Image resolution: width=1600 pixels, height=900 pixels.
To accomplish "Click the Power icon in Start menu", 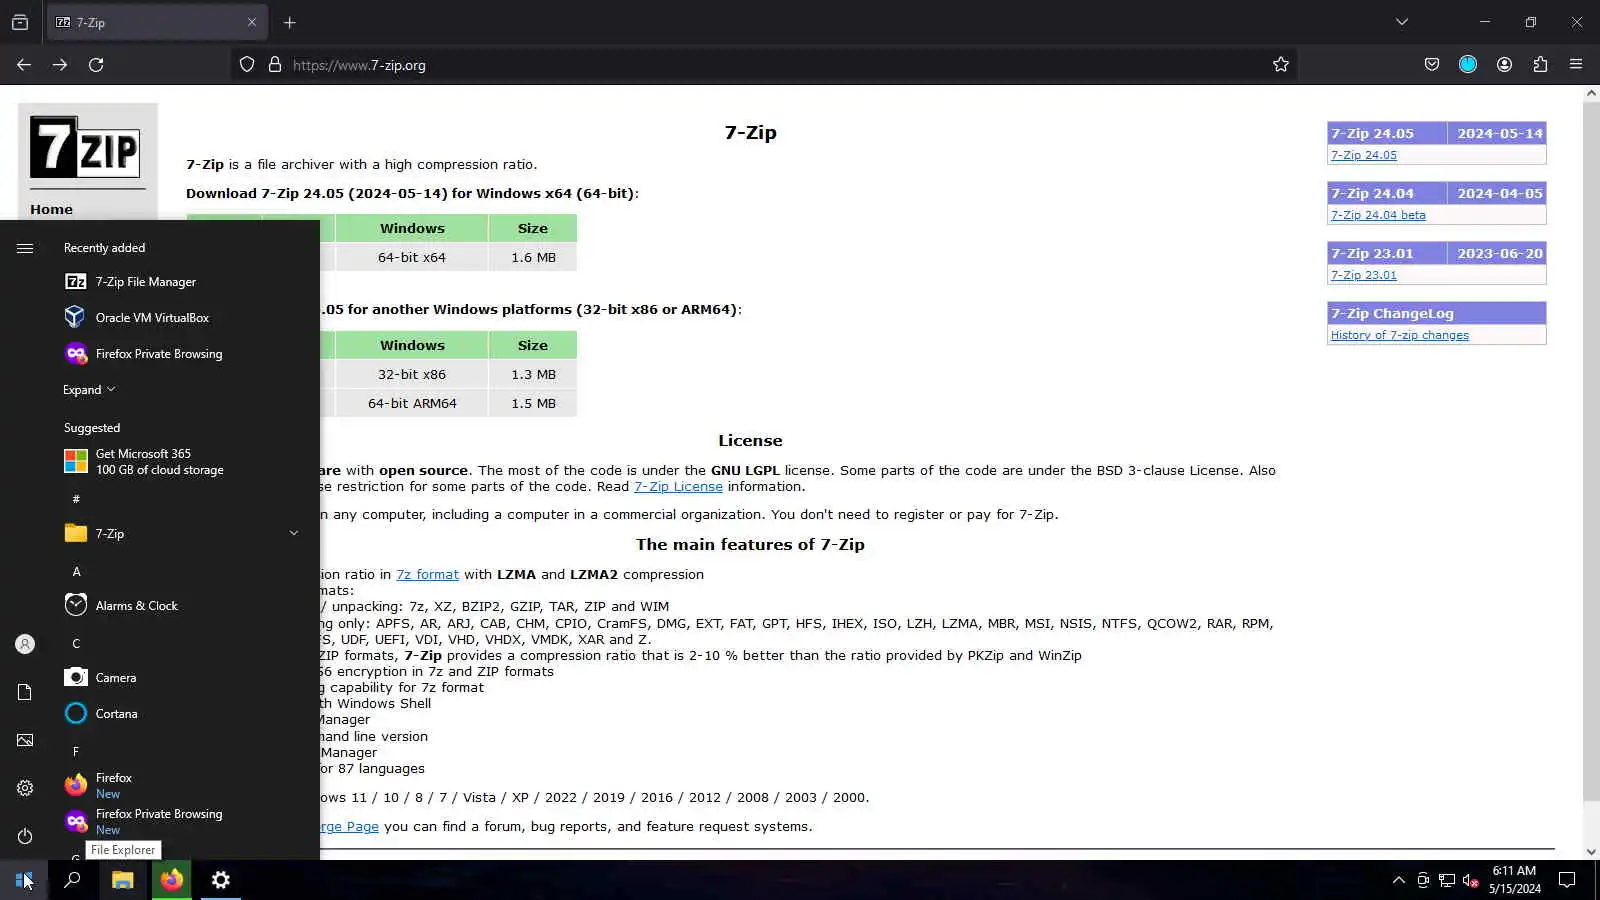I will pyautogui.click(x=25, y=836).
